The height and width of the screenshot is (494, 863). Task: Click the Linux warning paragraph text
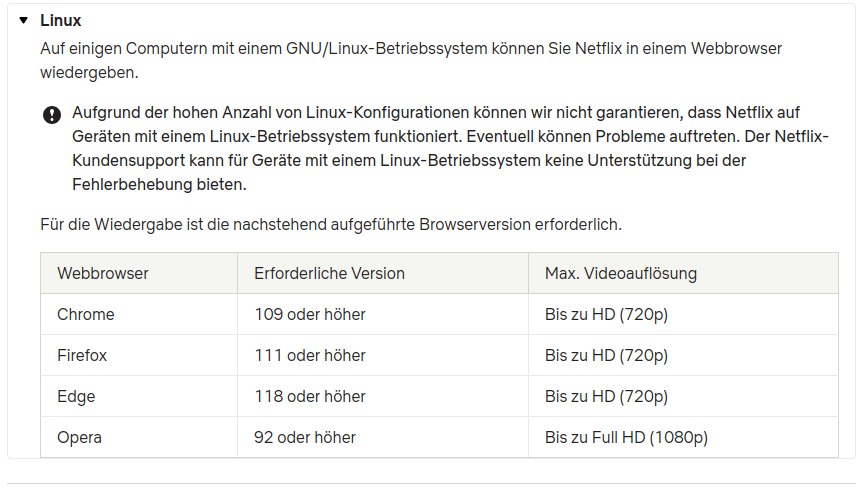pos(450,149)
